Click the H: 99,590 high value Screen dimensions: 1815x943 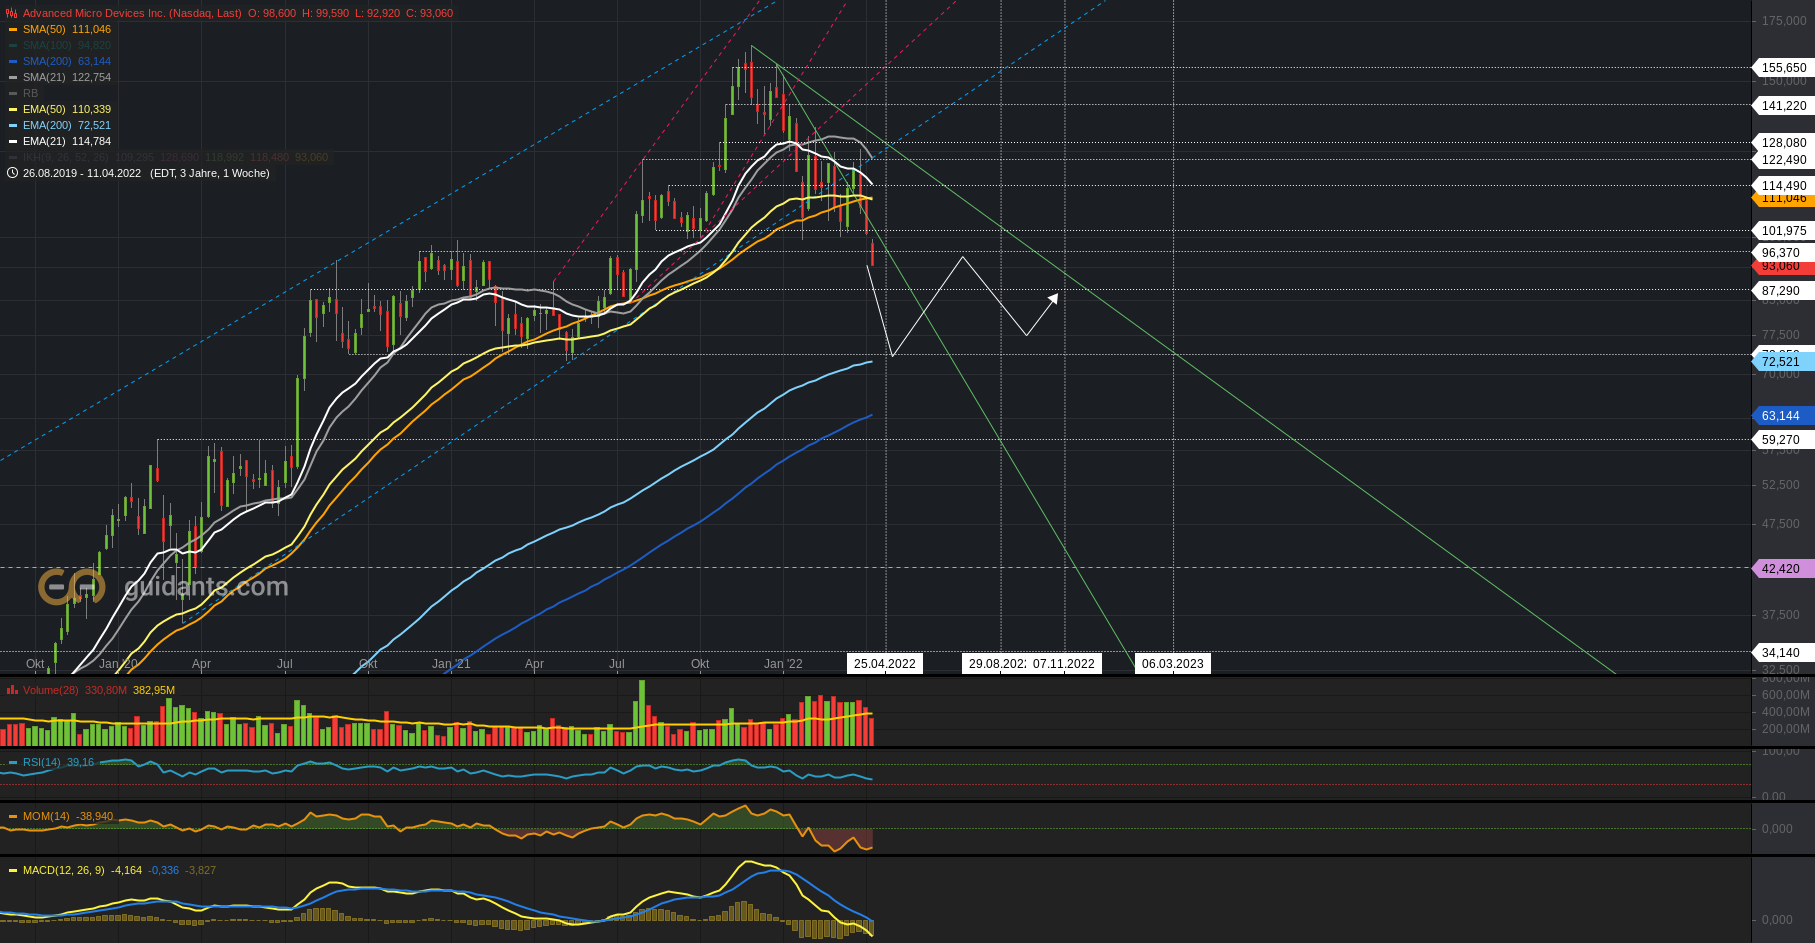coord(326,13)
